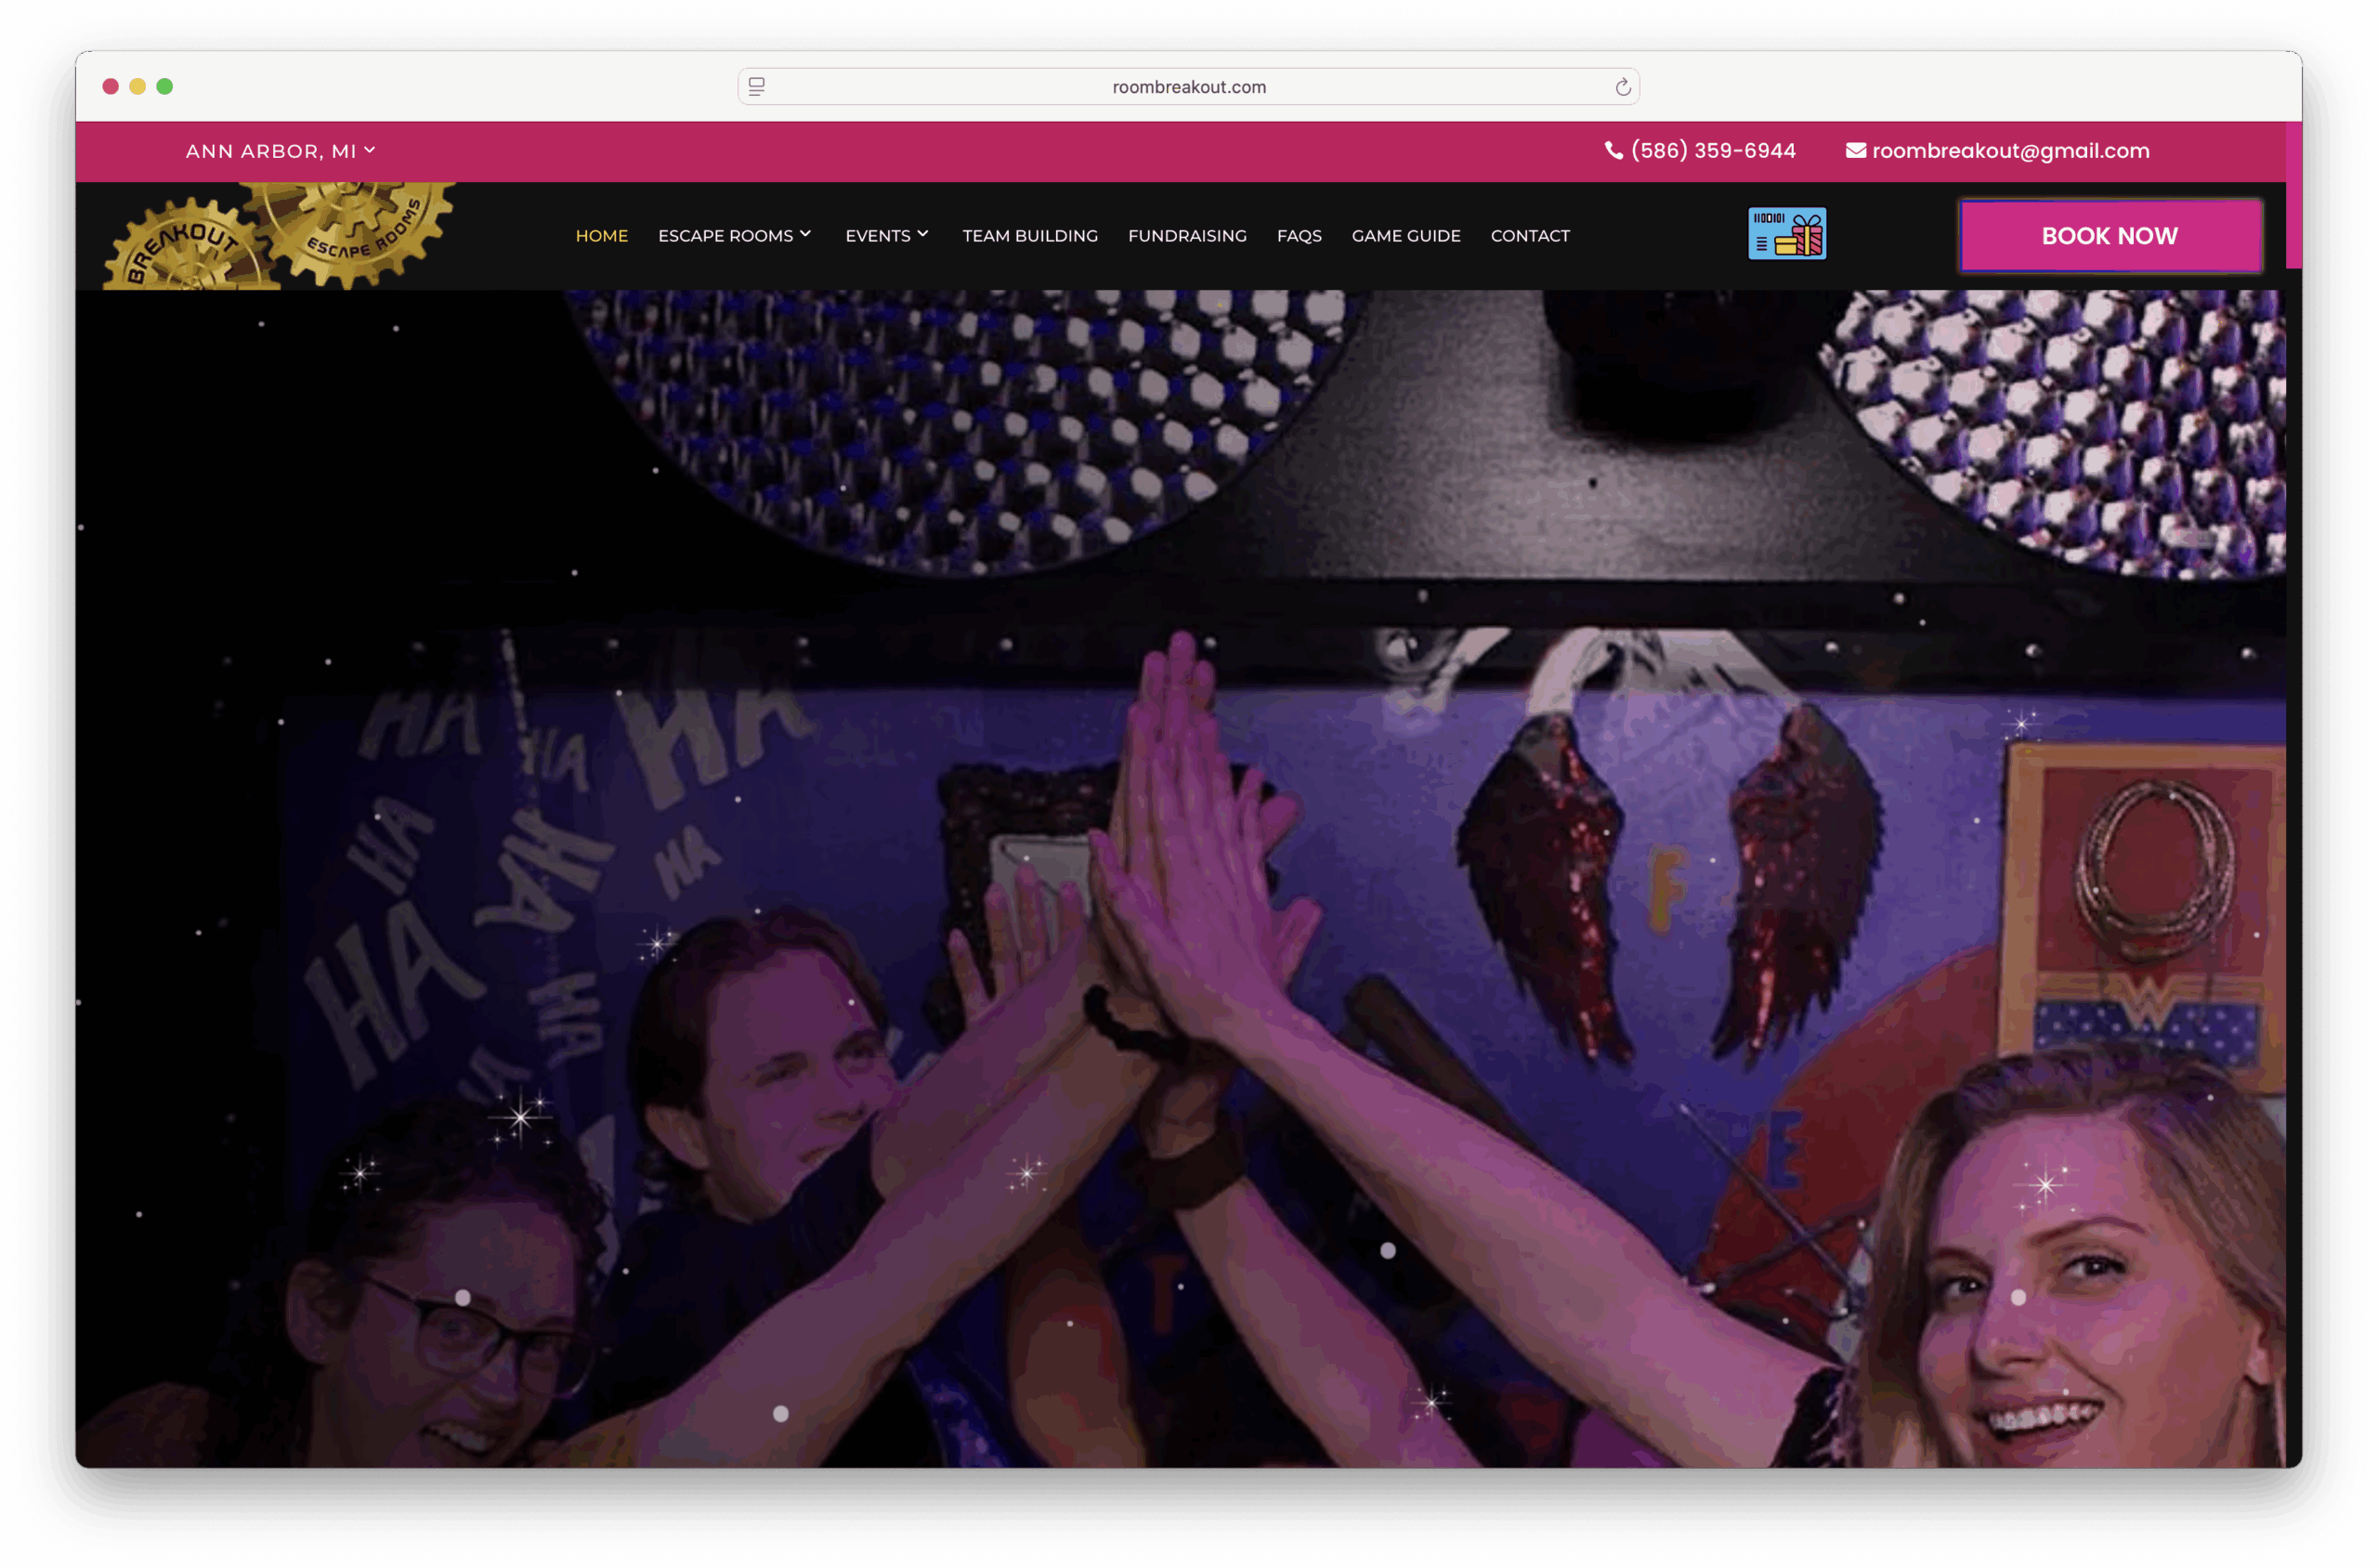Click the phone handset icon

[1613, 150]
